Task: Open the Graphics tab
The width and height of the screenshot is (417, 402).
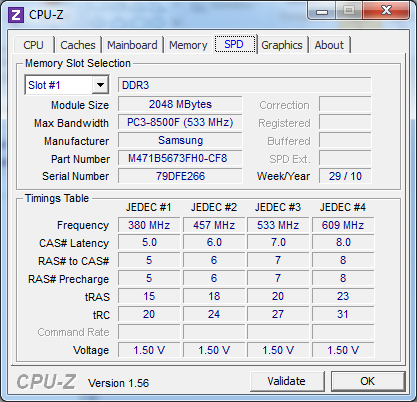Action: [282, 45]
